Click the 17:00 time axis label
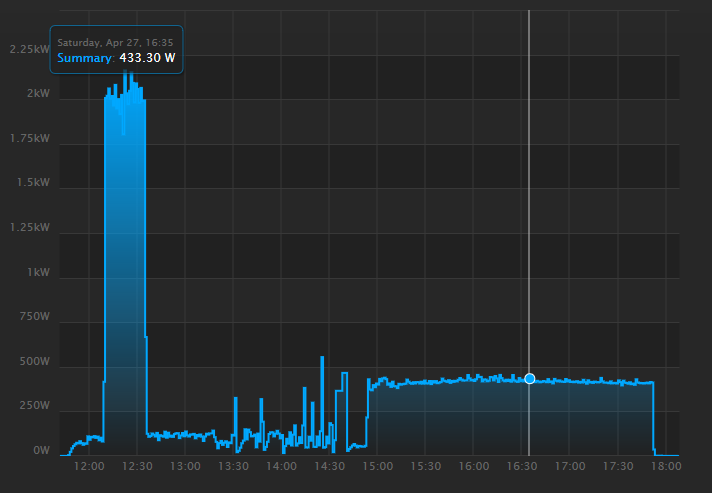Image resolution: width=712 pixels, height=493 pixels. [570, 467]
